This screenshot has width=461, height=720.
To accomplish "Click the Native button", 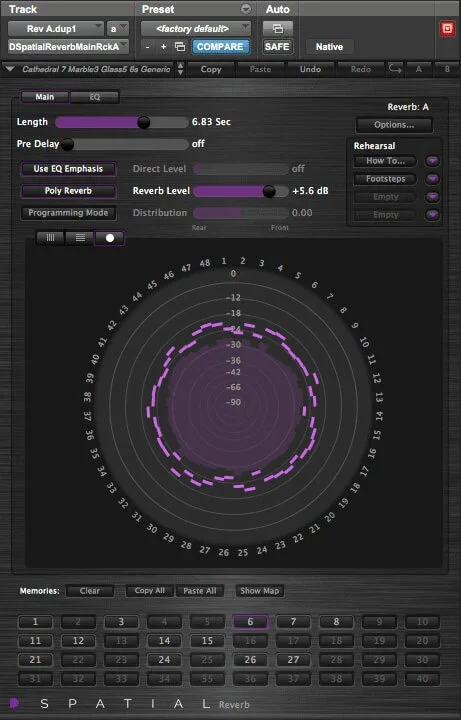I will [329, 47].
